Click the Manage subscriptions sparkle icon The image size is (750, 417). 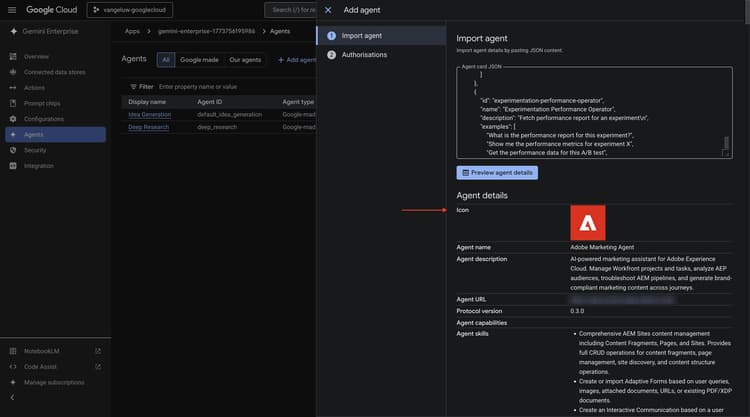13,383
